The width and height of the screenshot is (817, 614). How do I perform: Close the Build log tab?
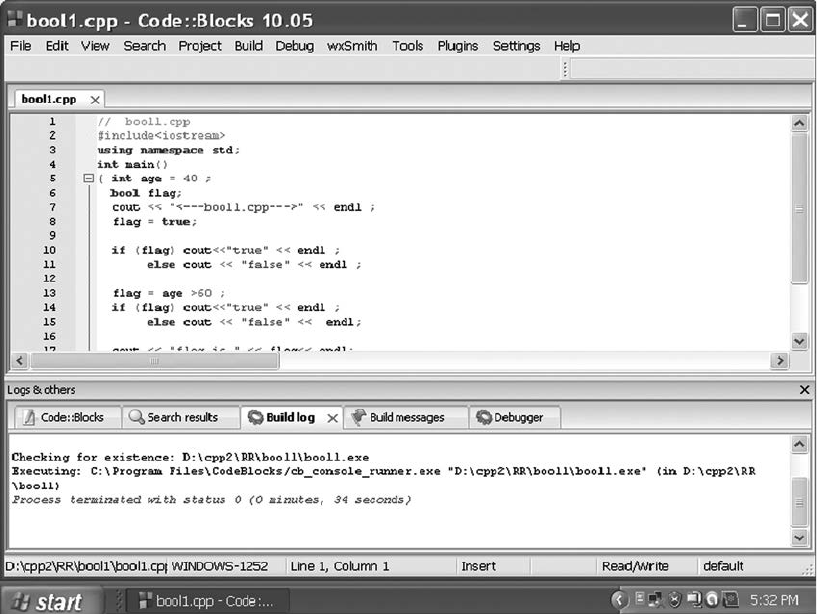(332, 418)
